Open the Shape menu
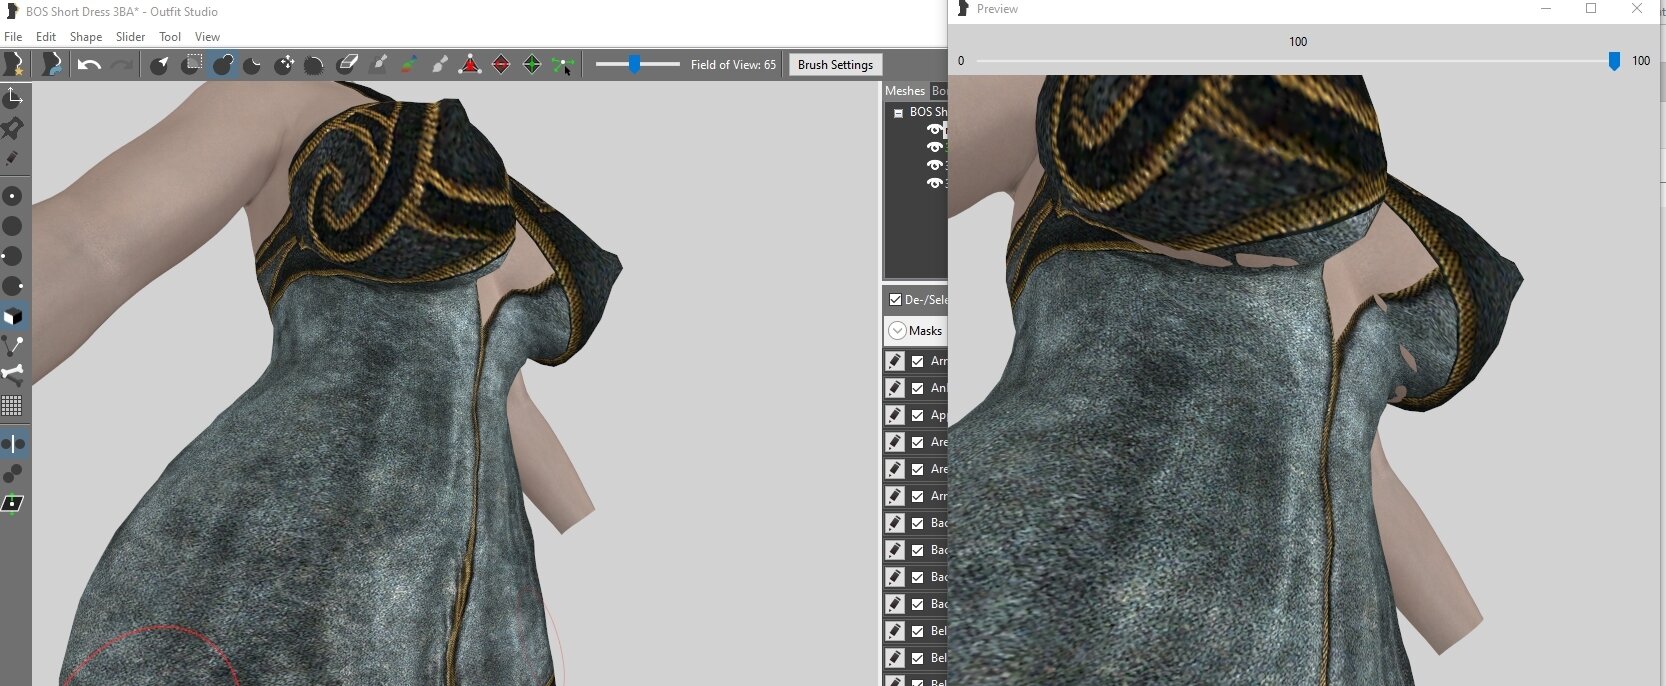Image resolution: width=1666 pixels, height=686 pixels. point(86,36)
